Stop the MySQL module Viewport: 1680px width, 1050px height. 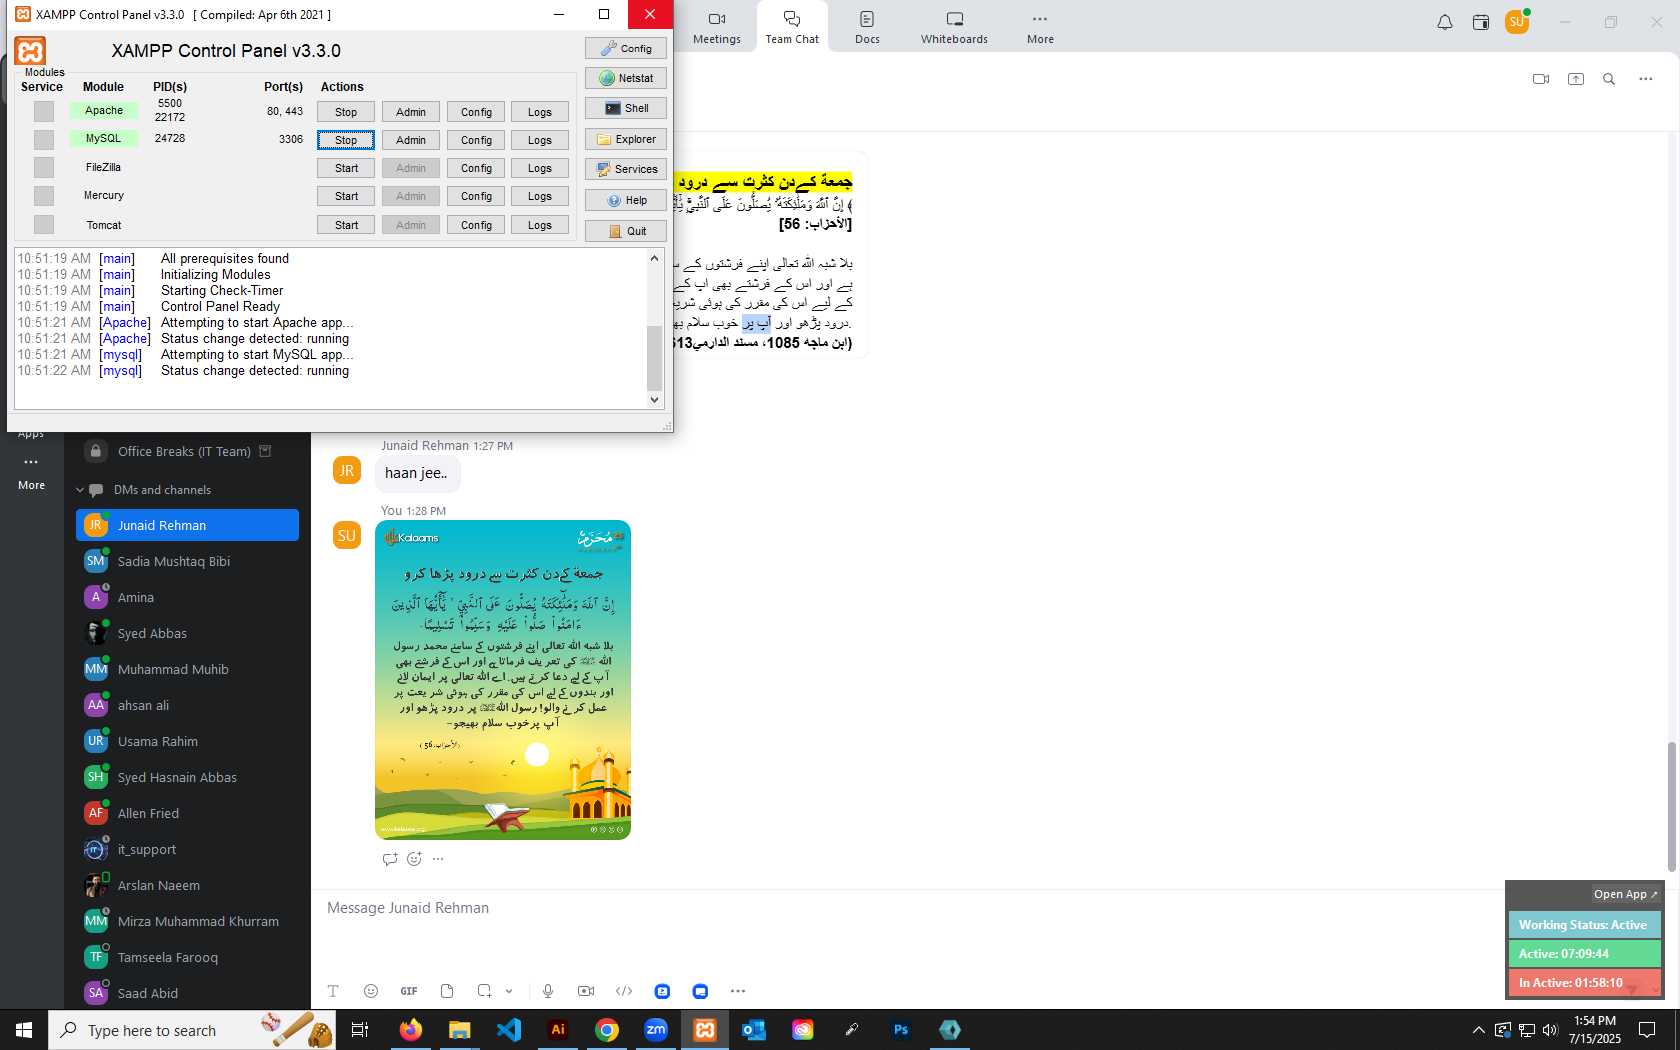pyautogui.click(x=346, y=140)
